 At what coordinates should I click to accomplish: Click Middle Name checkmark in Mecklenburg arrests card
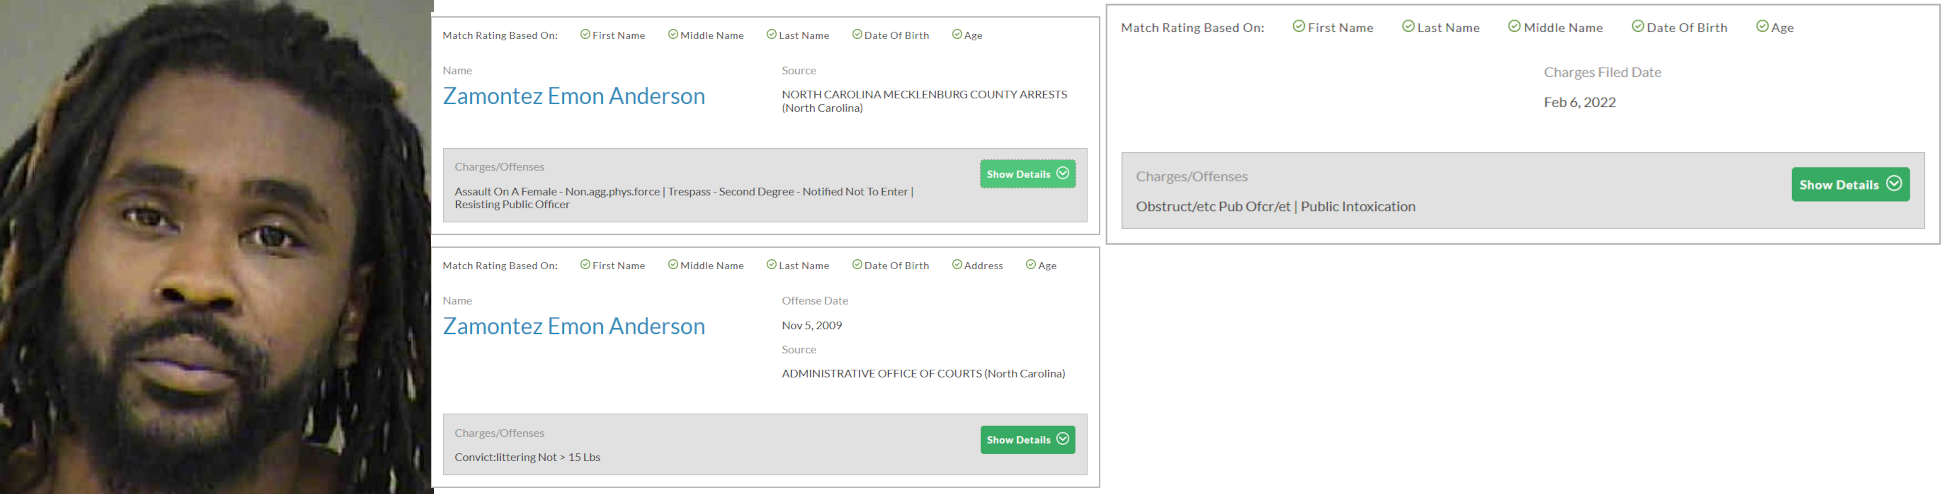coord(673,35)
